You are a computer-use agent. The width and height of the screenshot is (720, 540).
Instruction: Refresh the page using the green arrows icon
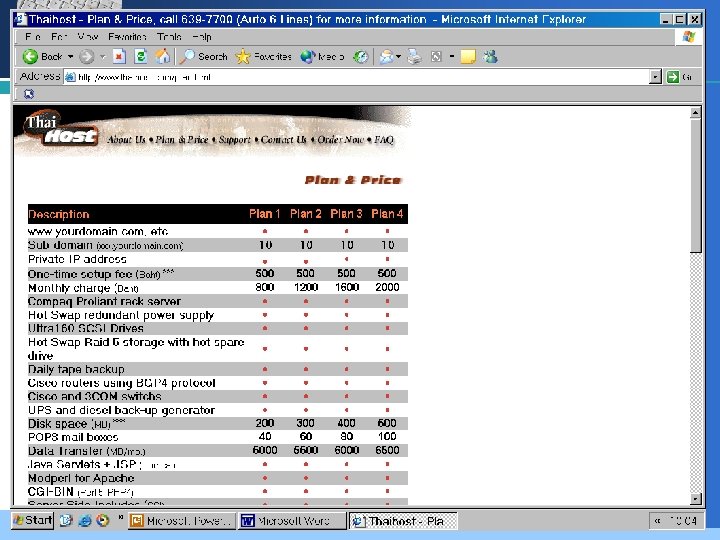coord(141,56)
